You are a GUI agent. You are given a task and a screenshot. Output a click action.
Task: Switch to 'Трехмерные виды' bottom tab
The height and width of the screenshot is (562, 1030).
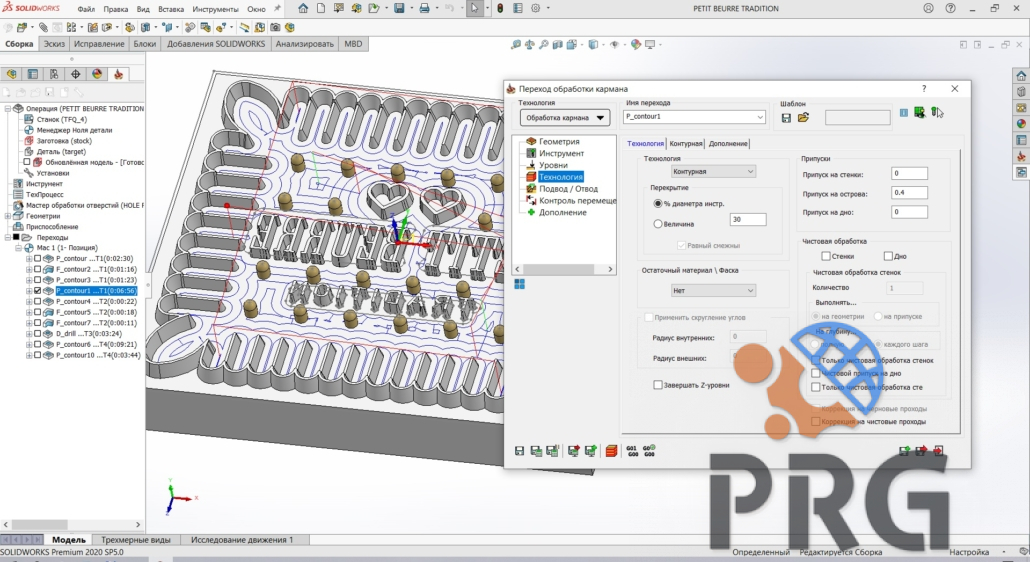[x=135, y=540]
